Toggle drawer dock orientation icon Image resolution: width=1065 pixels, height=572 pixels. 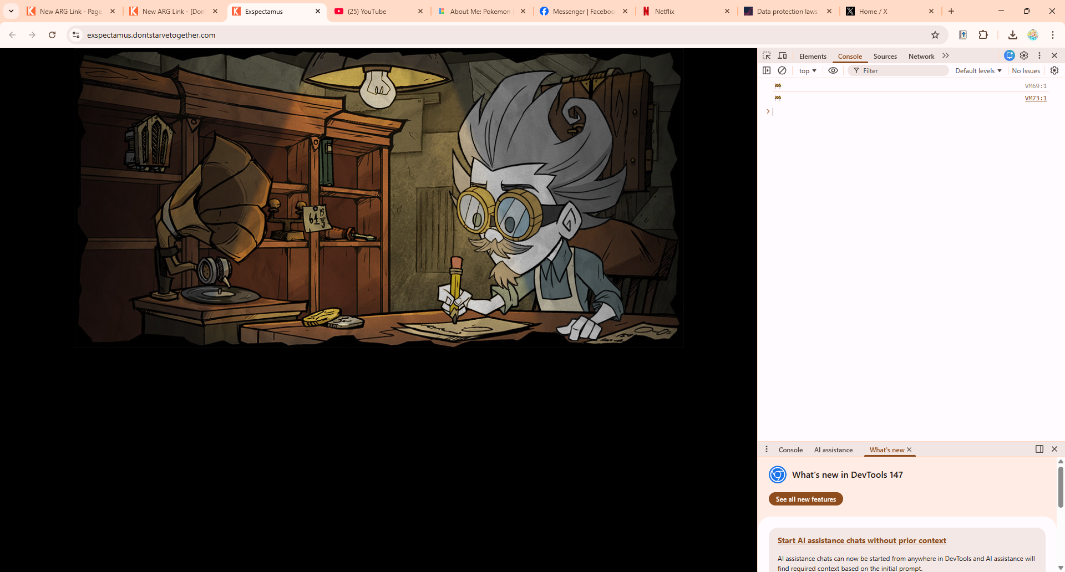[1039, 449]
